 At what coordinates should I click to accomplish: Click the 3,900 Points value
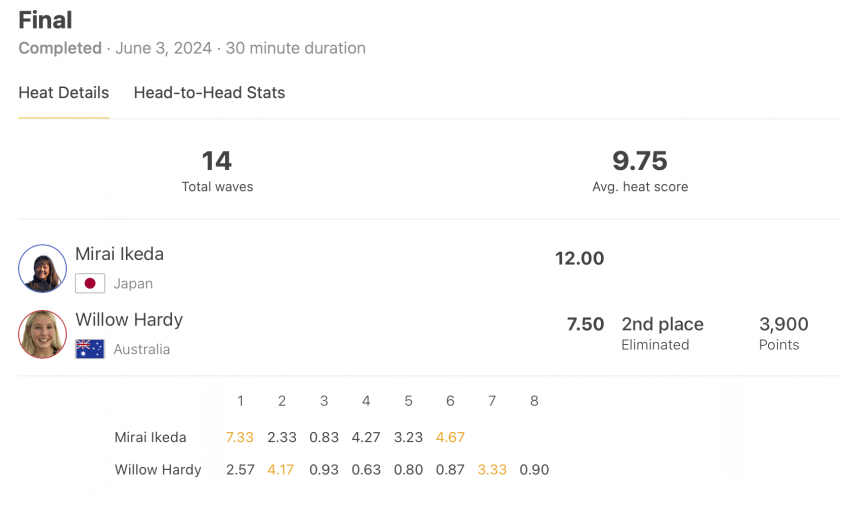pyautogui.click(x=783, y=333)
